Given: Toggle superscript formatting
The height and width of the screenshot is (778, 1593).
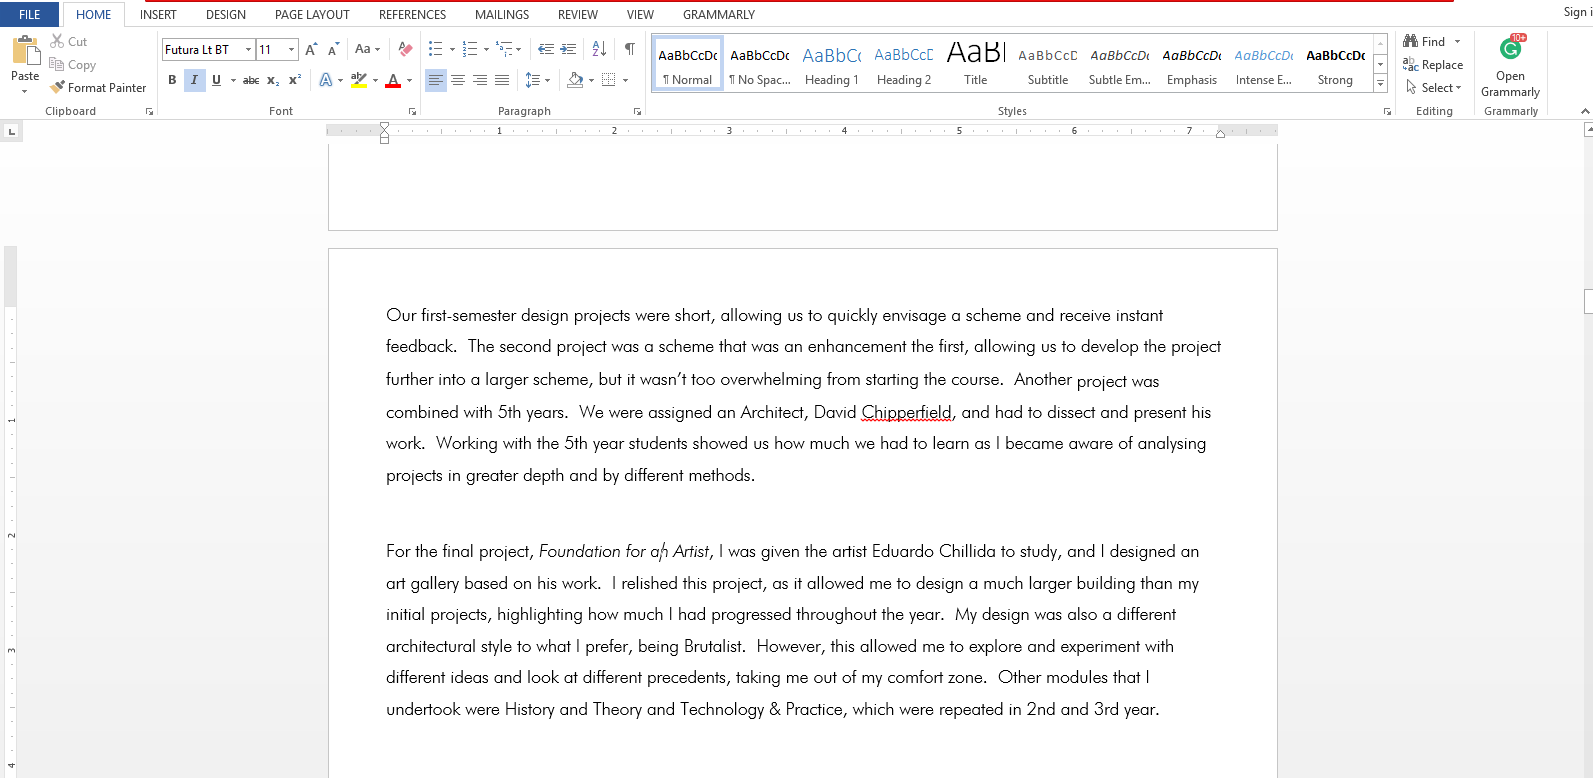Looking at the screenshot, I should 295,80.
